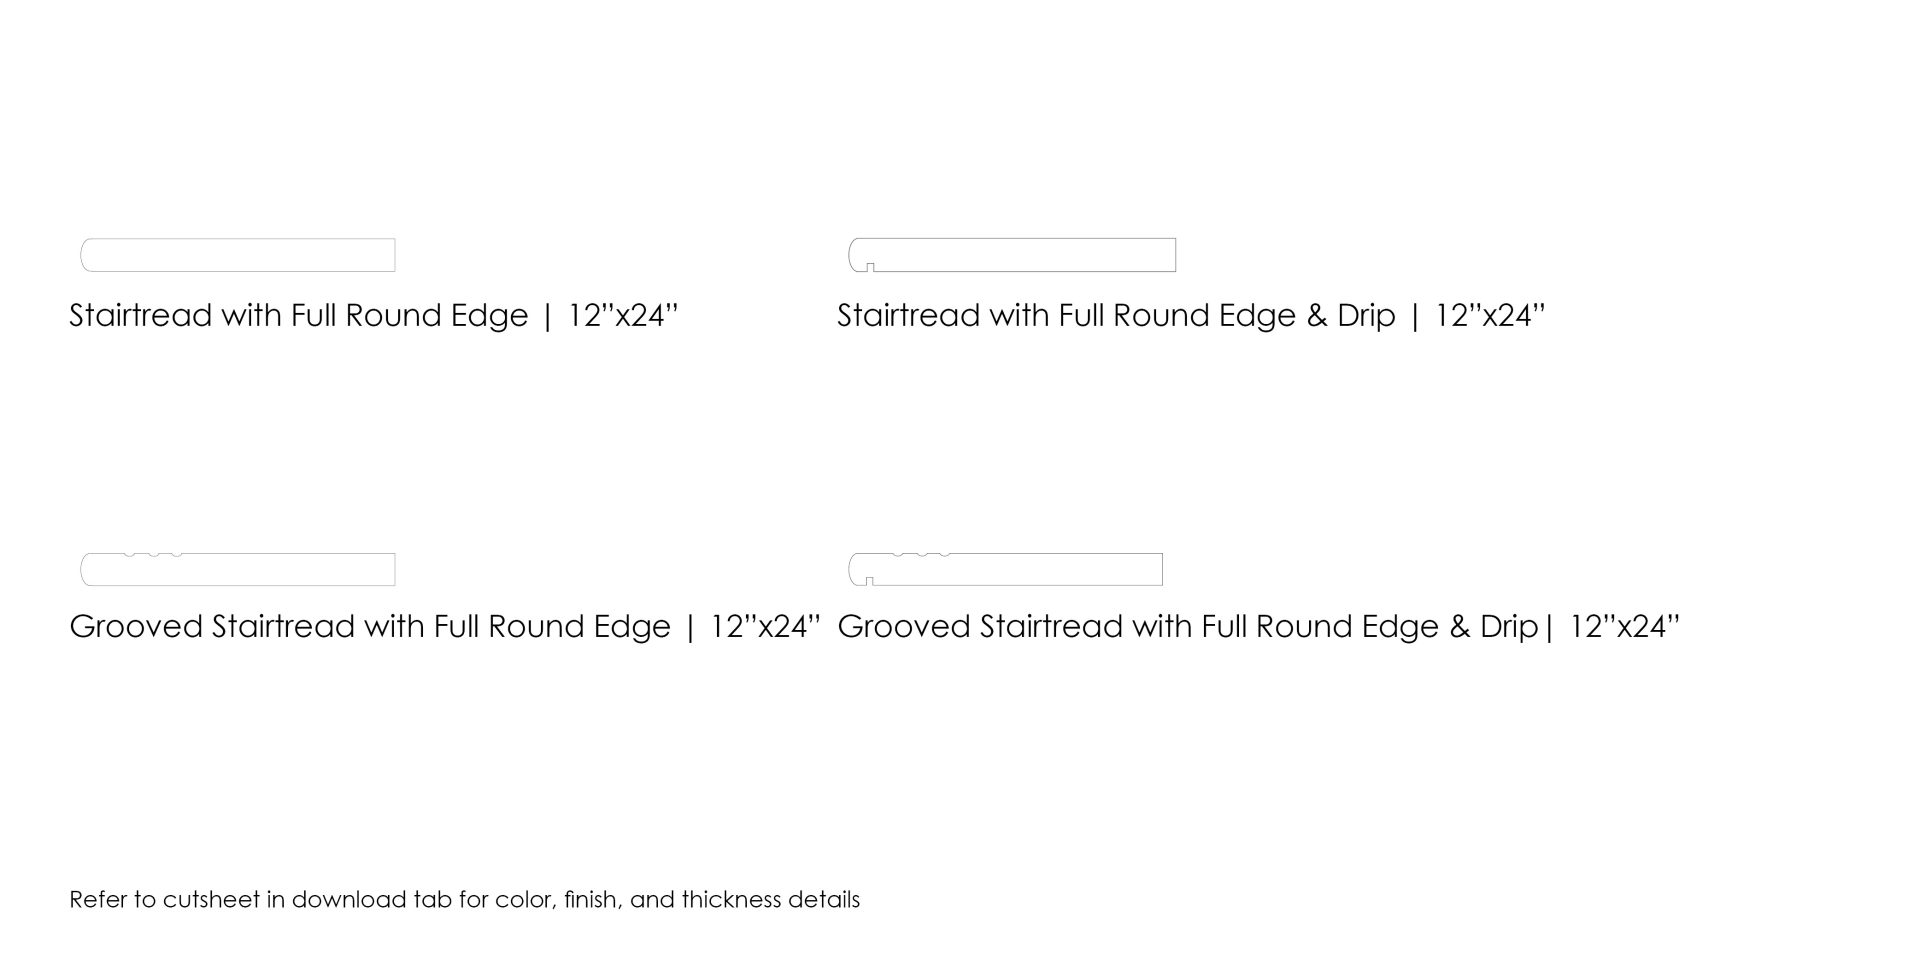Click 'thickness details' at the footer note's end
The image size is (1920, 960).
[770, 900]
